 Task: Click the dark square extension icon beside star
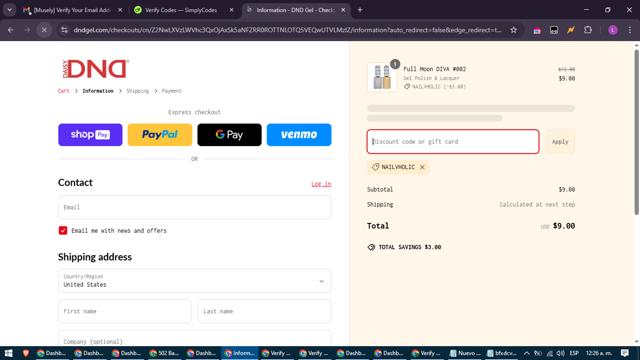[554, 30]
